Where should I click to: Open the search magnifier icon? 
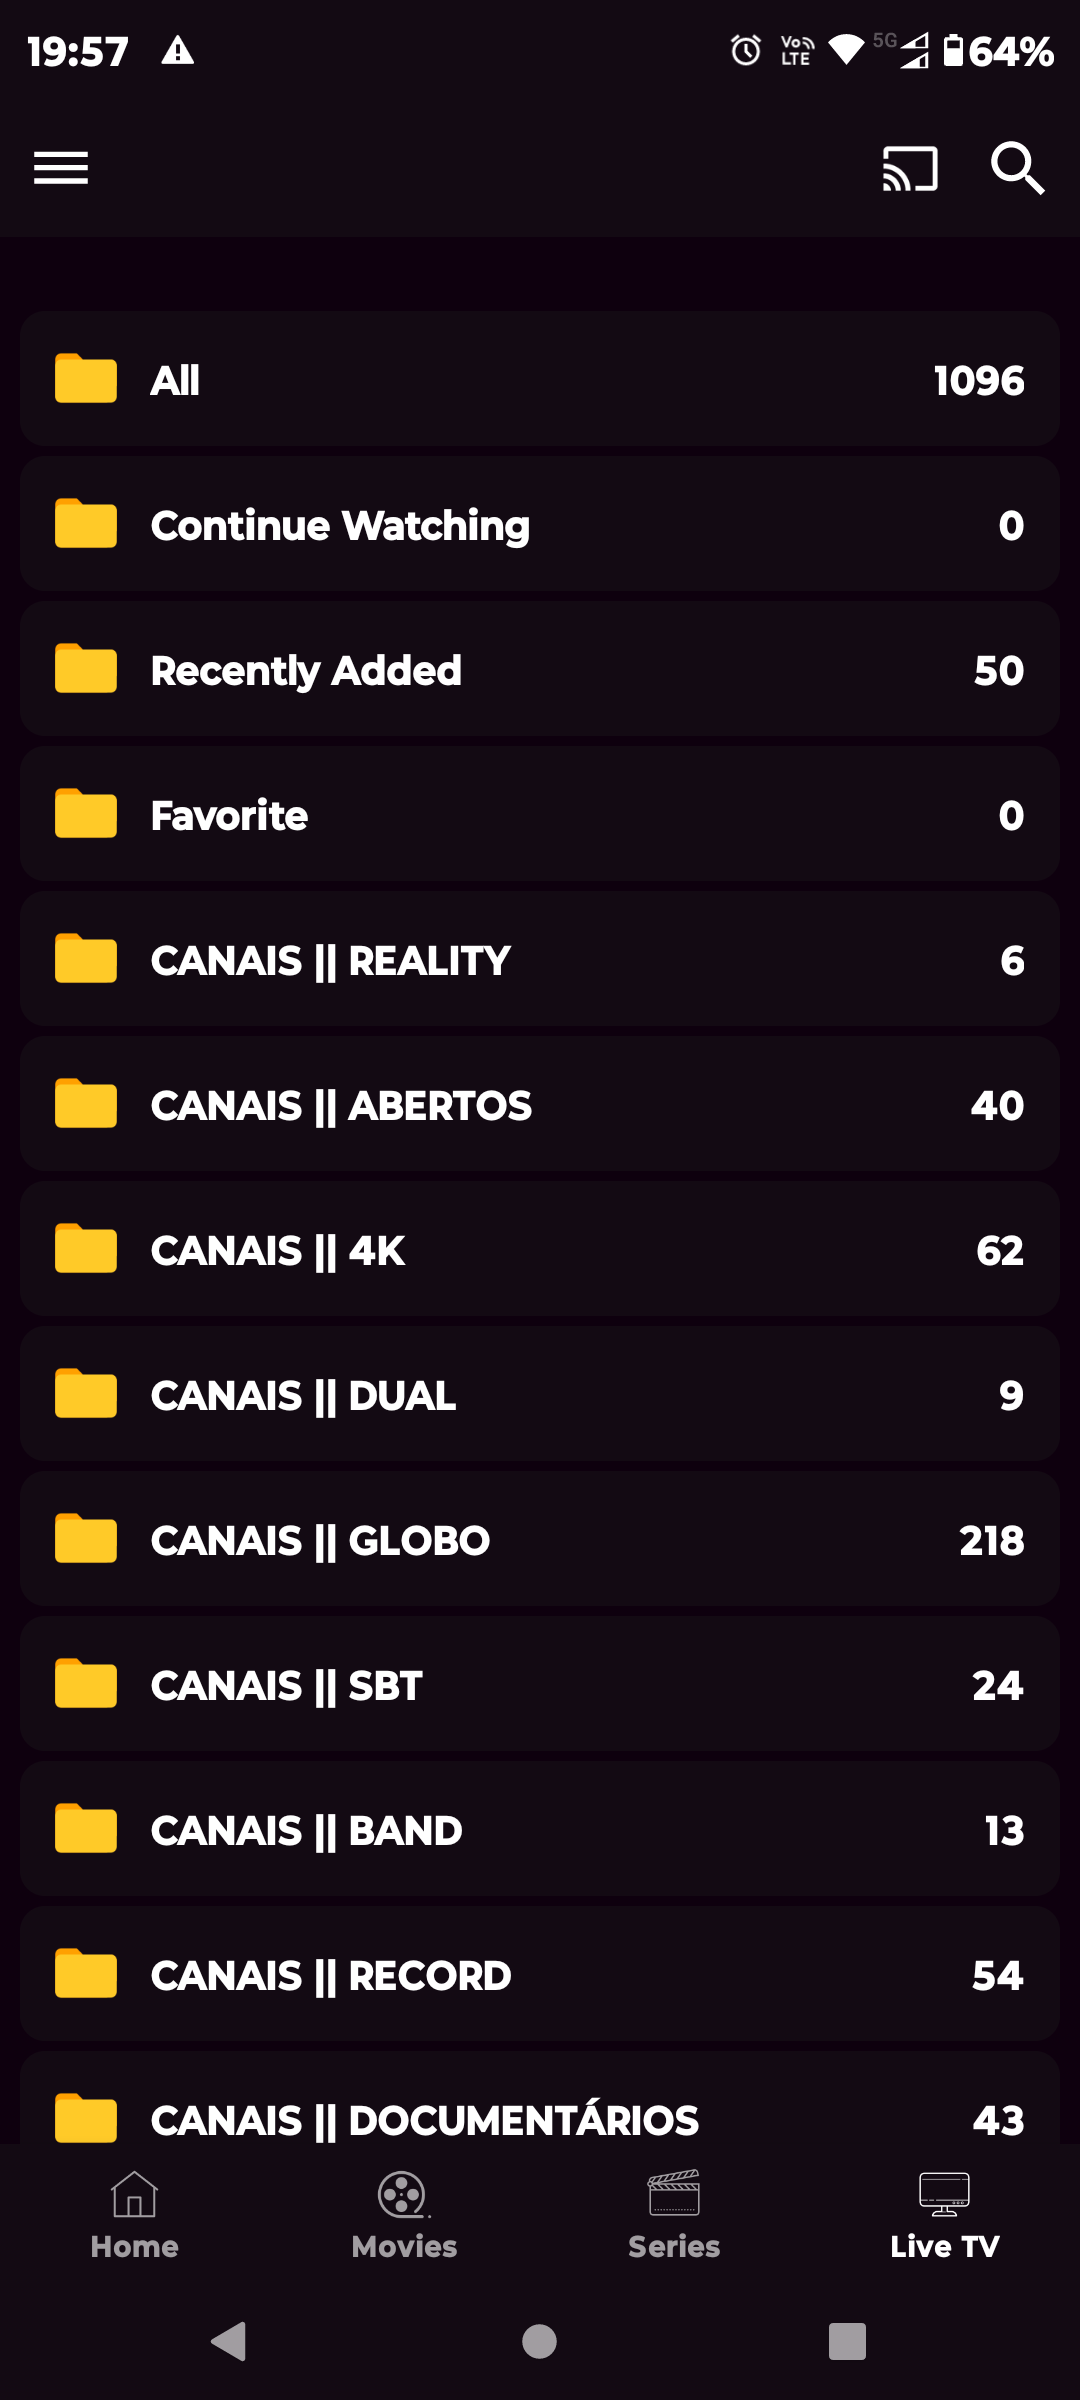point(1017,168)
